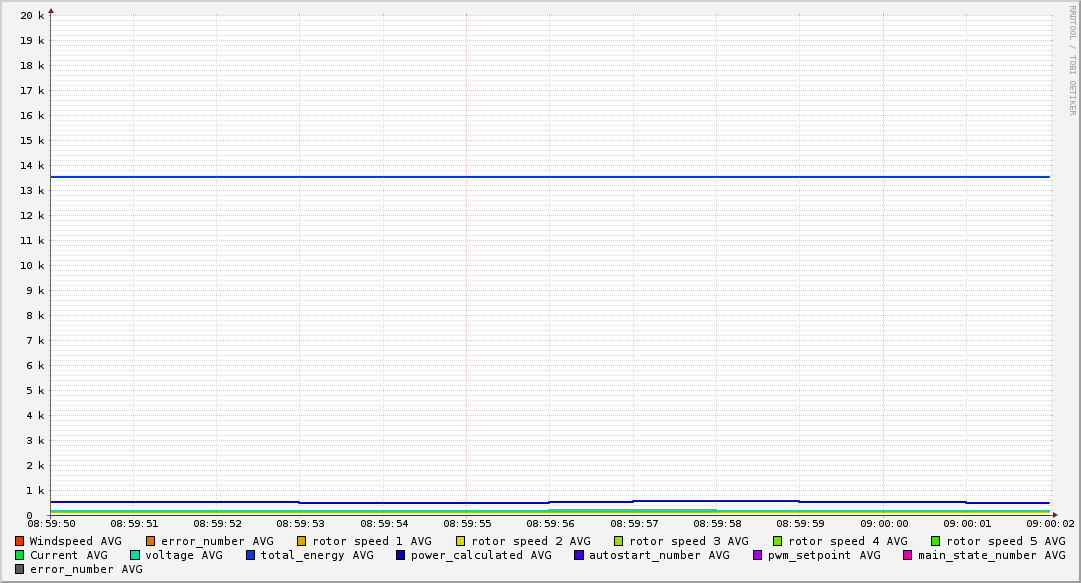Click the orange error_number AVG legend swatch
The width and height of the screenshot is (1081, 583).
point(151,541)
